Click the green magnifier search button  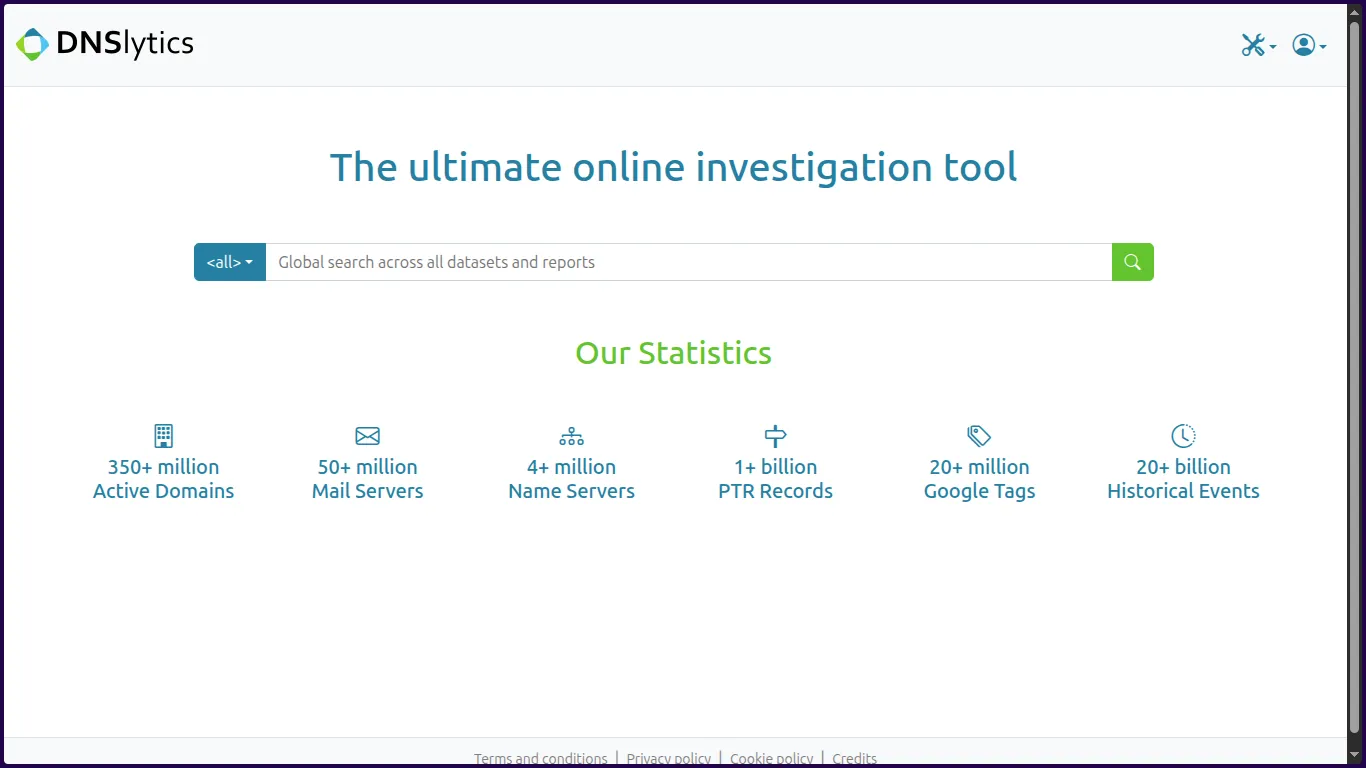(1132, 262)
